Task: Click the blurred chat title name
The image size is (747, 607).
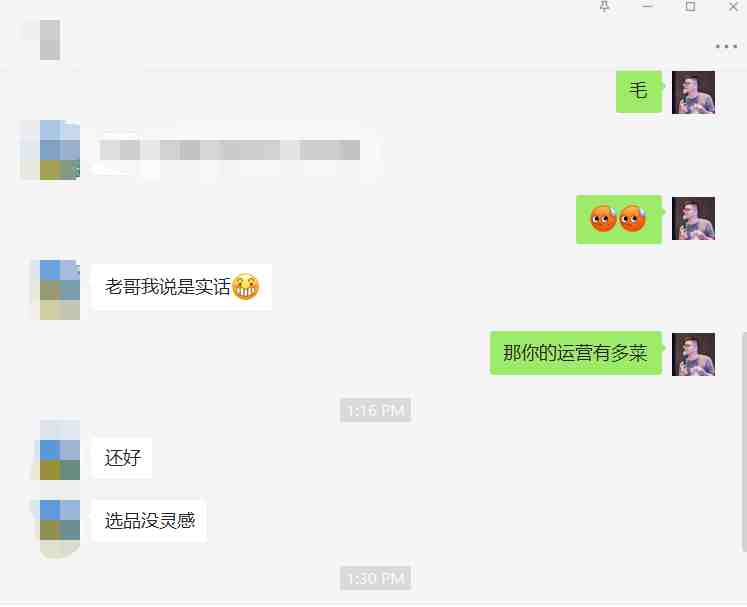Action: 50,40
